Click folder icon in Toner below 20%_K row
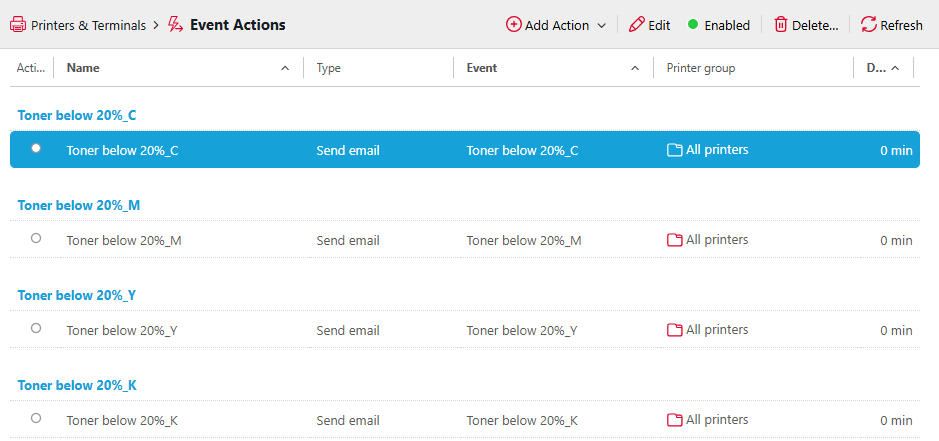Viewport: 939px width, 441px height. click(x=675, y=420)
